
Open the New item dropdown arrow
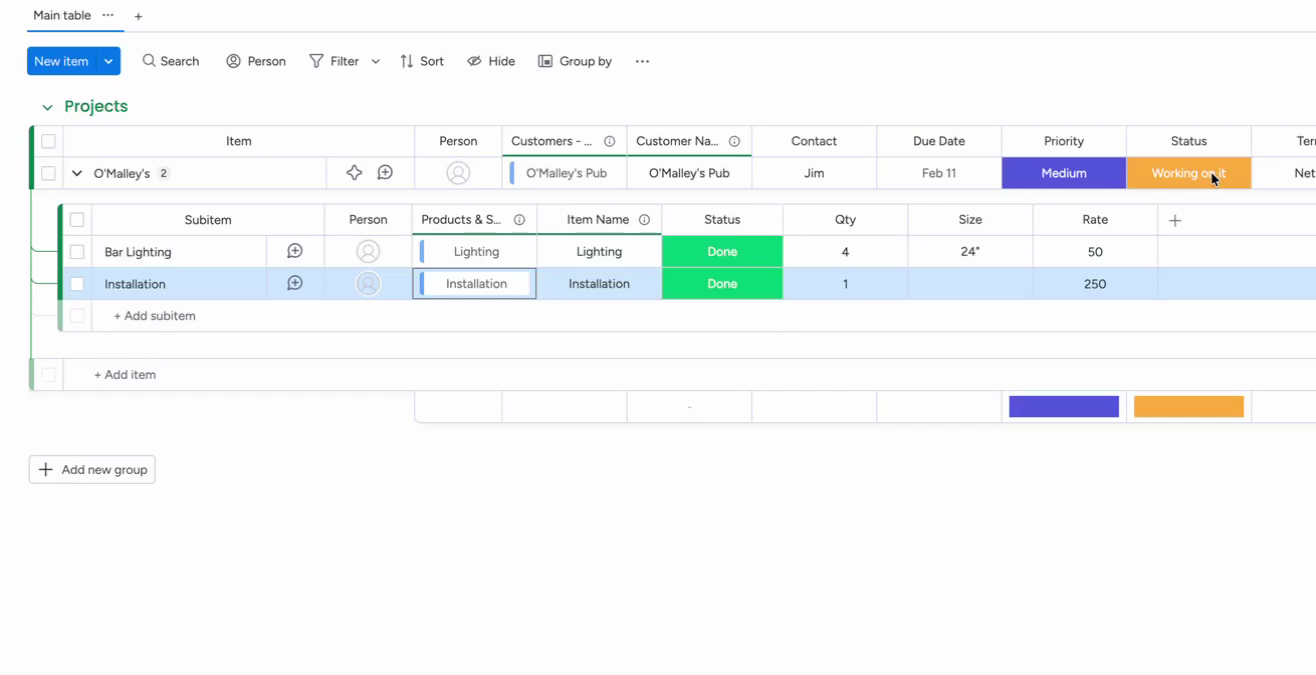[x=107, y=61]
